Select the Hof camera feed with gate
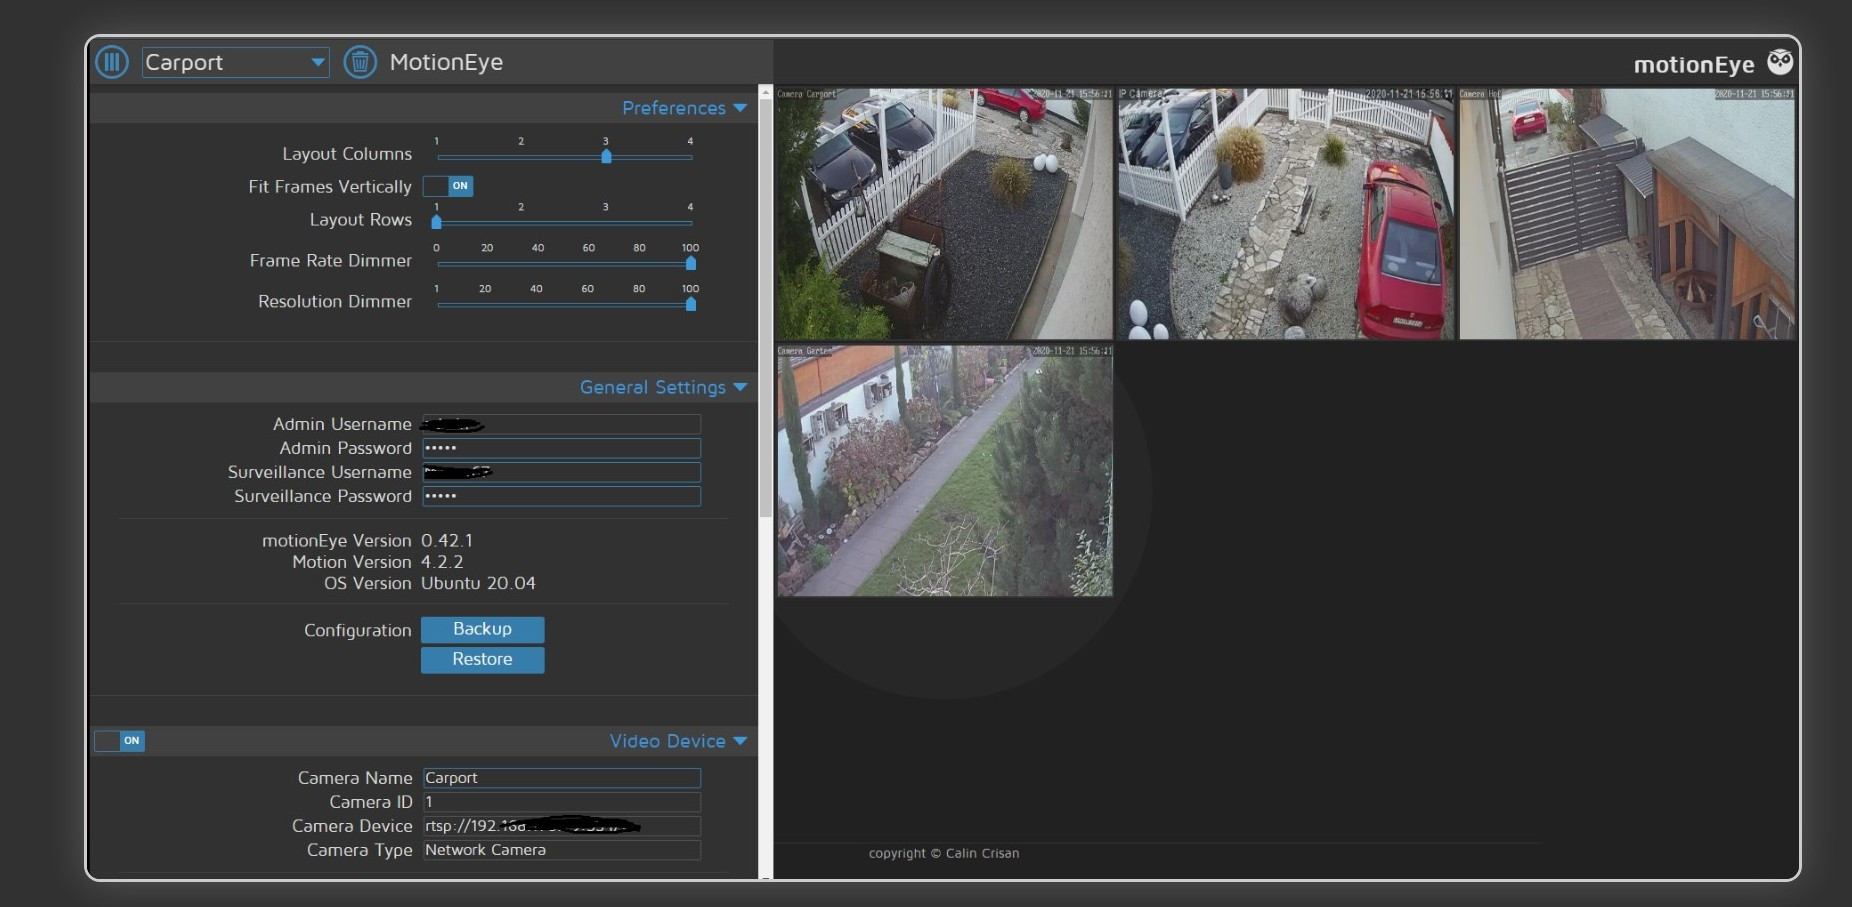The height and width of the screenshot is (907, 1852). (1627, 214)
